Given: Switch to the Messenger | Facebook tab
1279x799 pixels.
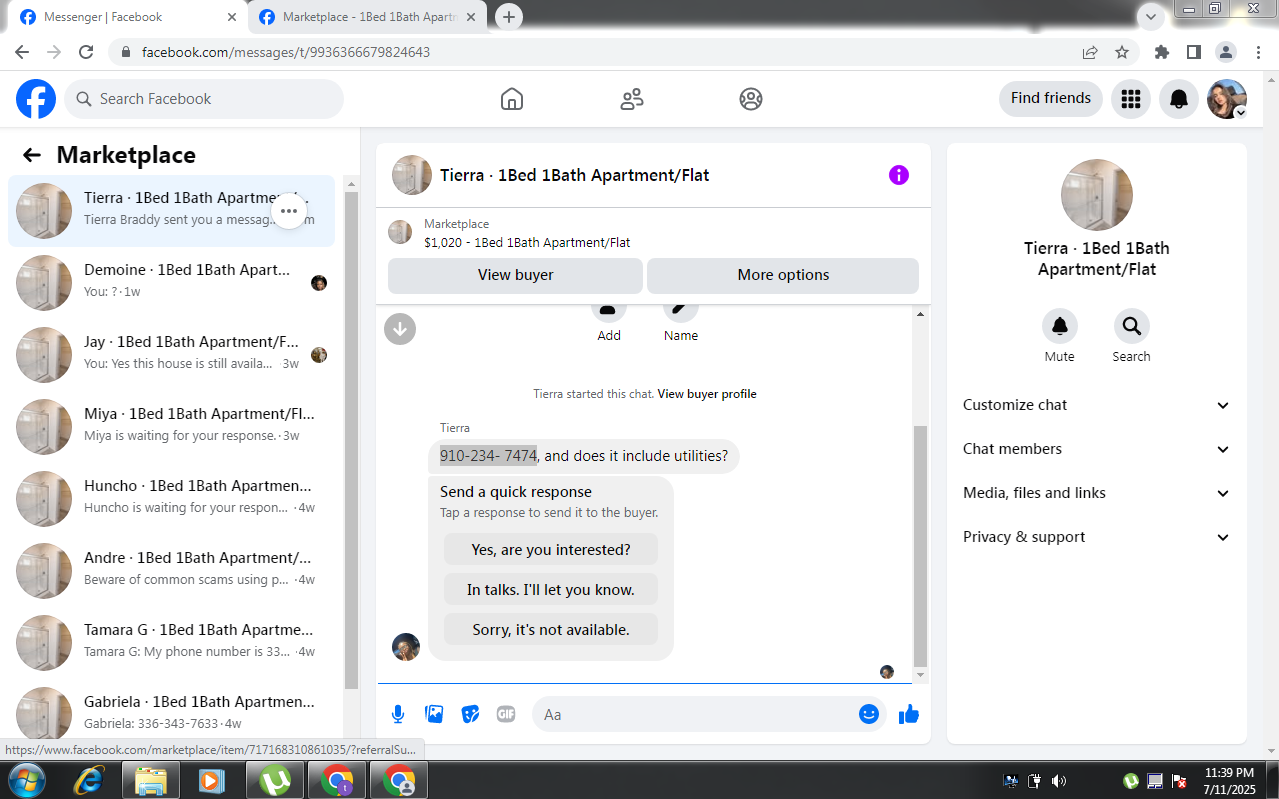Looking at the screenshot, I should (128, 17).
